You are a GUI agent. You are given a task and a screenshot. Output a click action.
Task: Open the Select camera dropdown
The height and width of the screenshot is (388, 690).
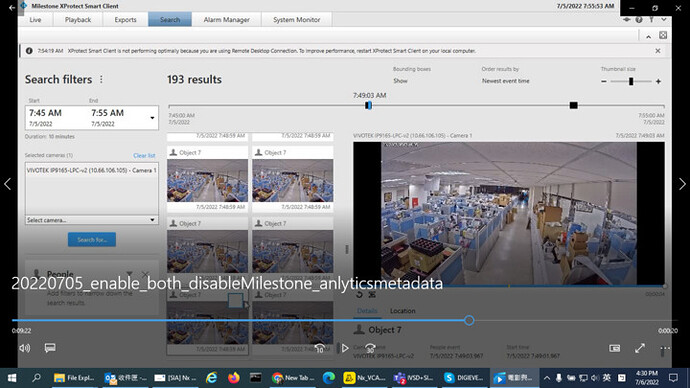(x=92, y=220)
